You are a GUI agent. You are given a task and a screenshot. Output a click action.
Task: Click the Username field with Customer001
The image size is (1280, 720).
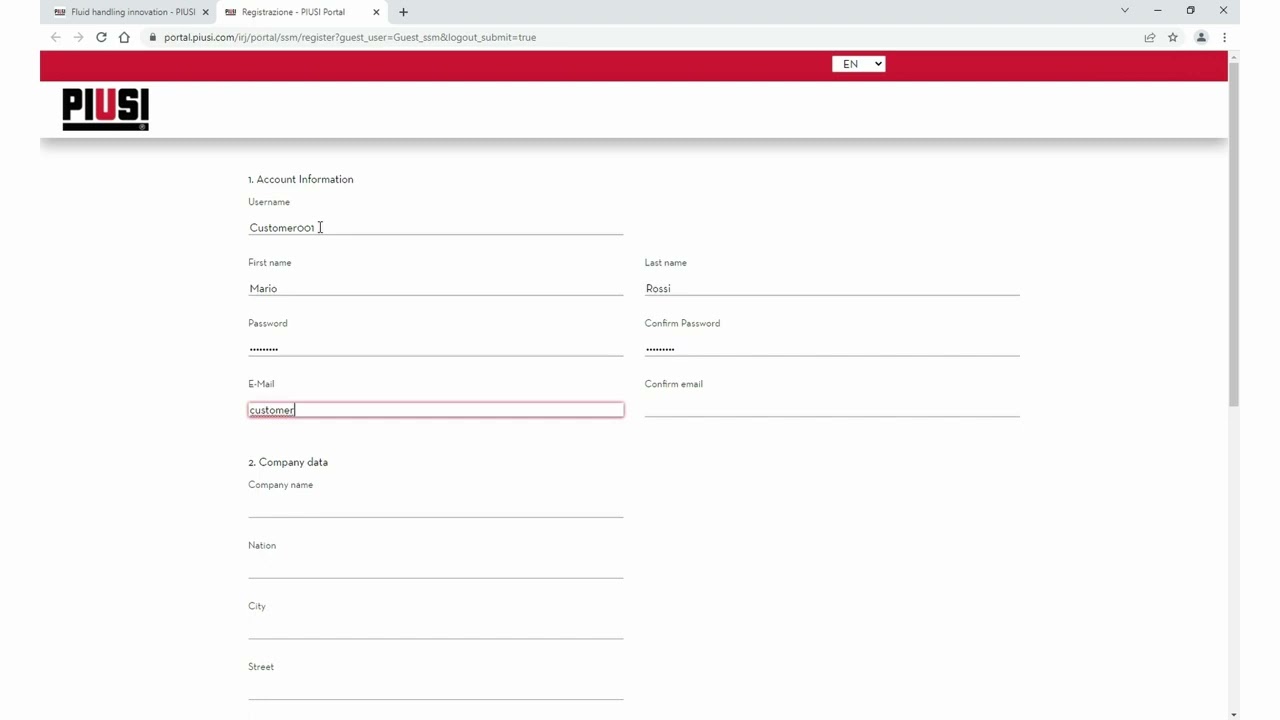pos(435,228)
